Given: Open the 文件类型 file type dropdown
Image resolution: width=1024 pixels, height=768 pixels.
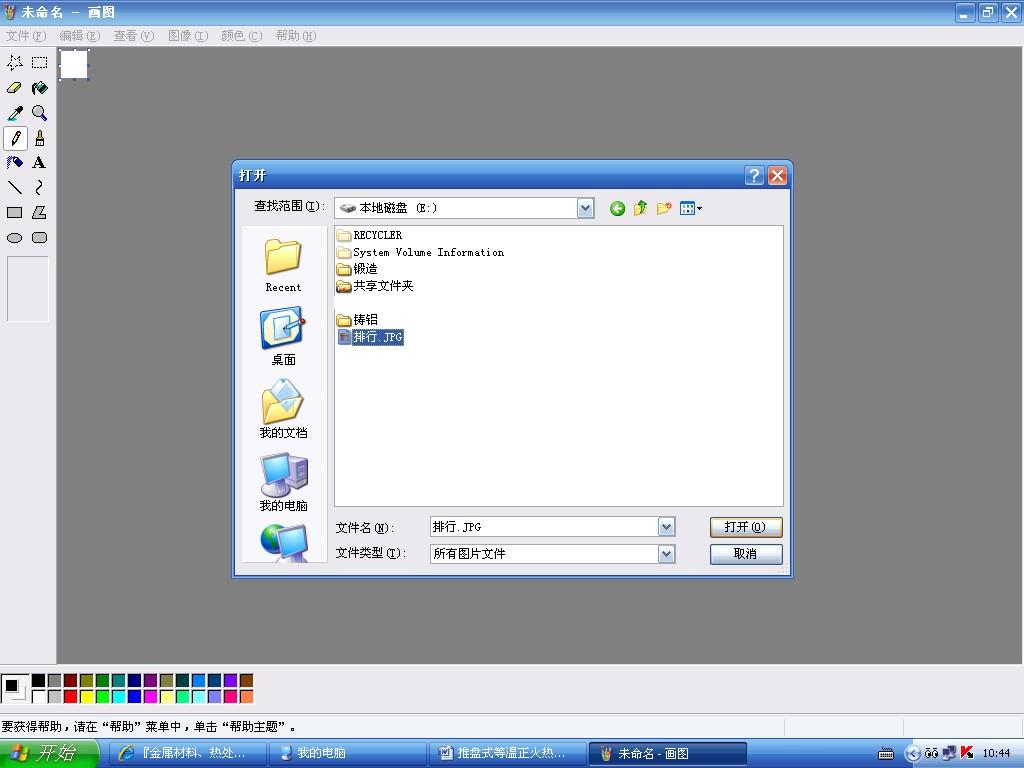Looking at the screenshot, I should coord(666,553).
